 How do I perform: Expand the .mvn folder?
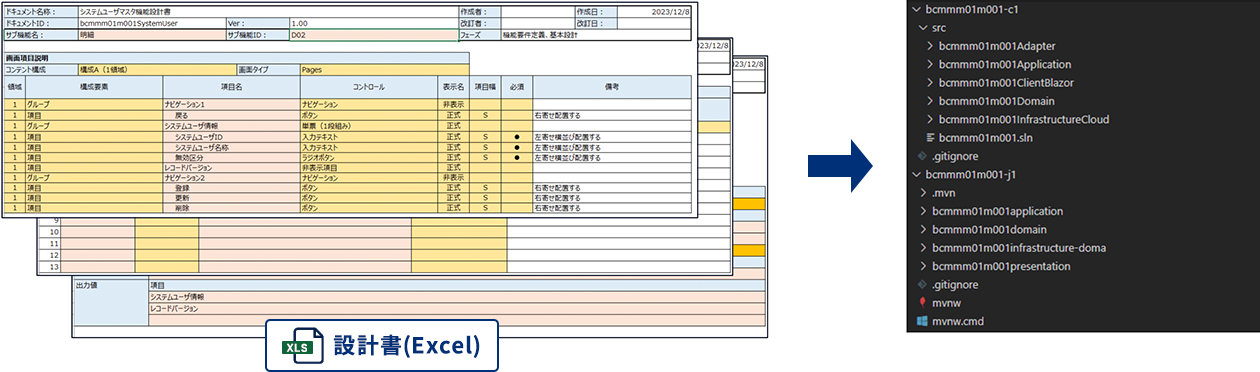[922, 193]
